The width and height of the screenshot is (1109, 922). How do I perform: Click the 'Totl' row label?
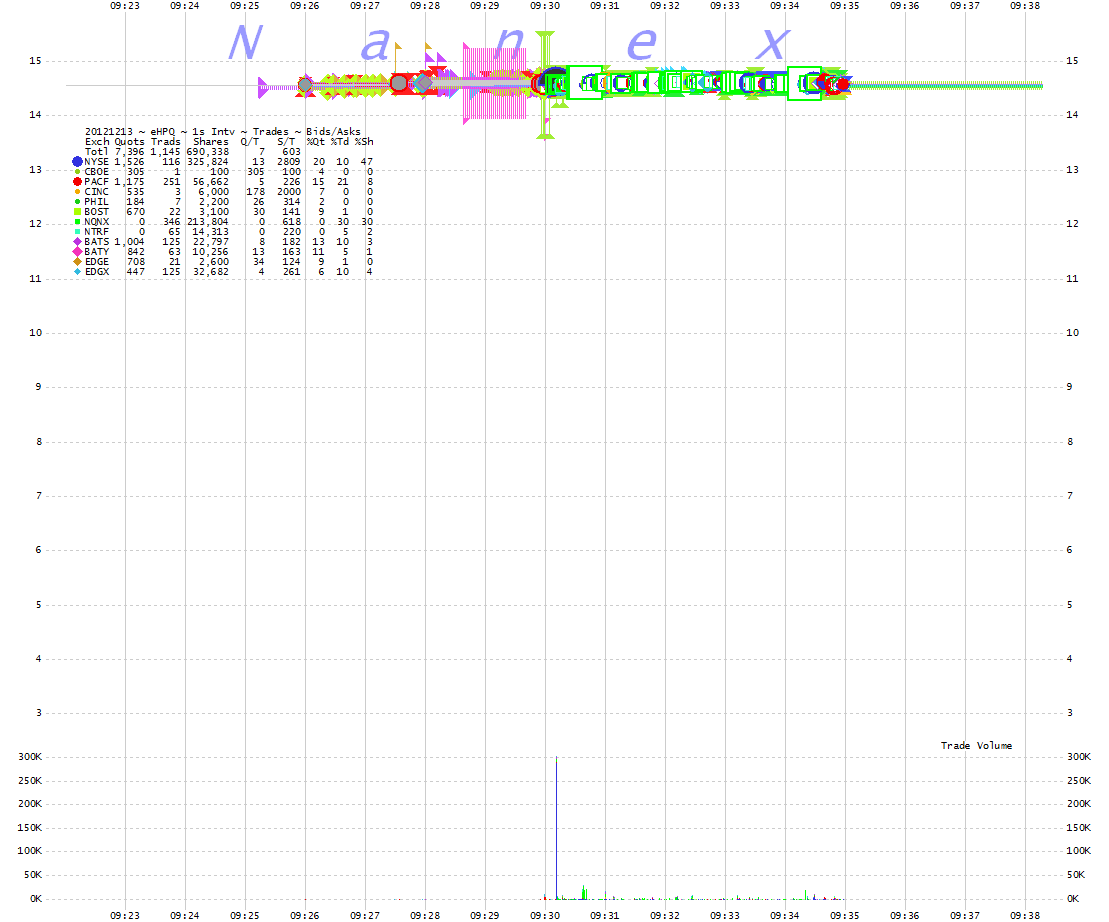click(x=97, y=152)
